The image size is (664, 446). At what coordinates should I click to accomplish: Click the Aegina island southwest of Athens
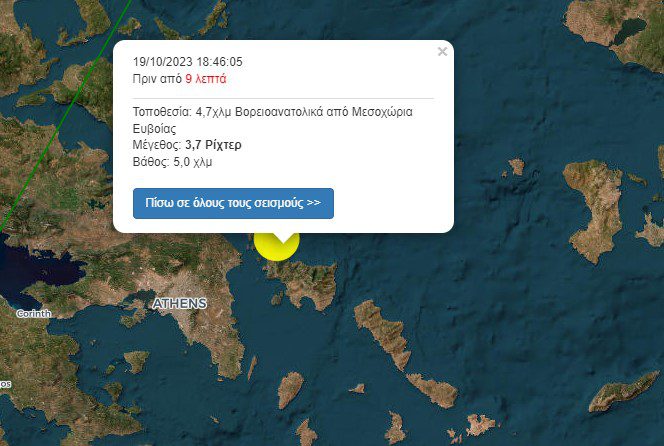[136, 361]
